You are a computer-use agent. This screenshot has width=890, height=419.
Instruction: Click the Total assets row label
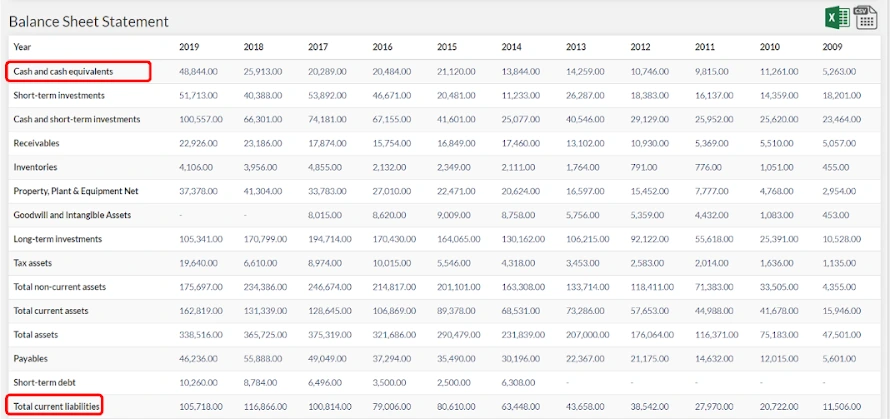point(38,334)
